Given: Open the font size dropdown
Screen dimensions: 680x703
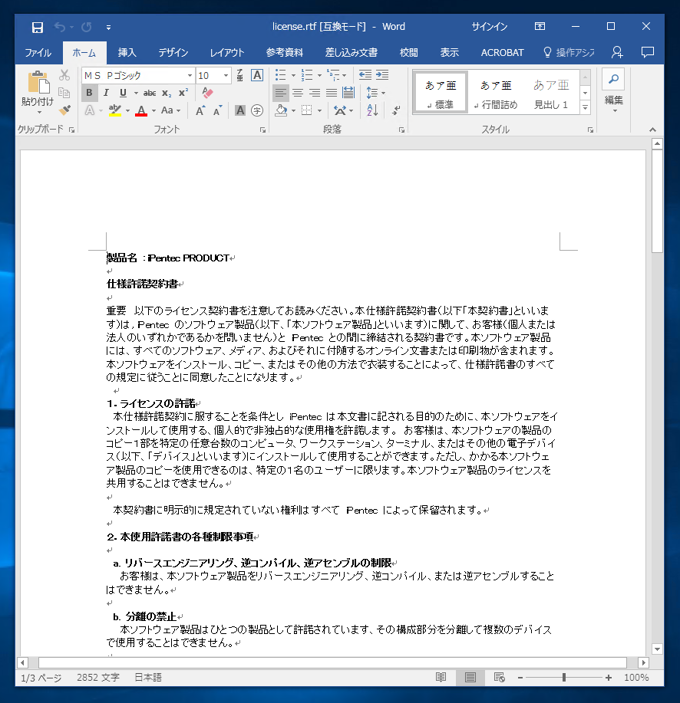Looking at the screenshot, I should click(x=226, y=75).
